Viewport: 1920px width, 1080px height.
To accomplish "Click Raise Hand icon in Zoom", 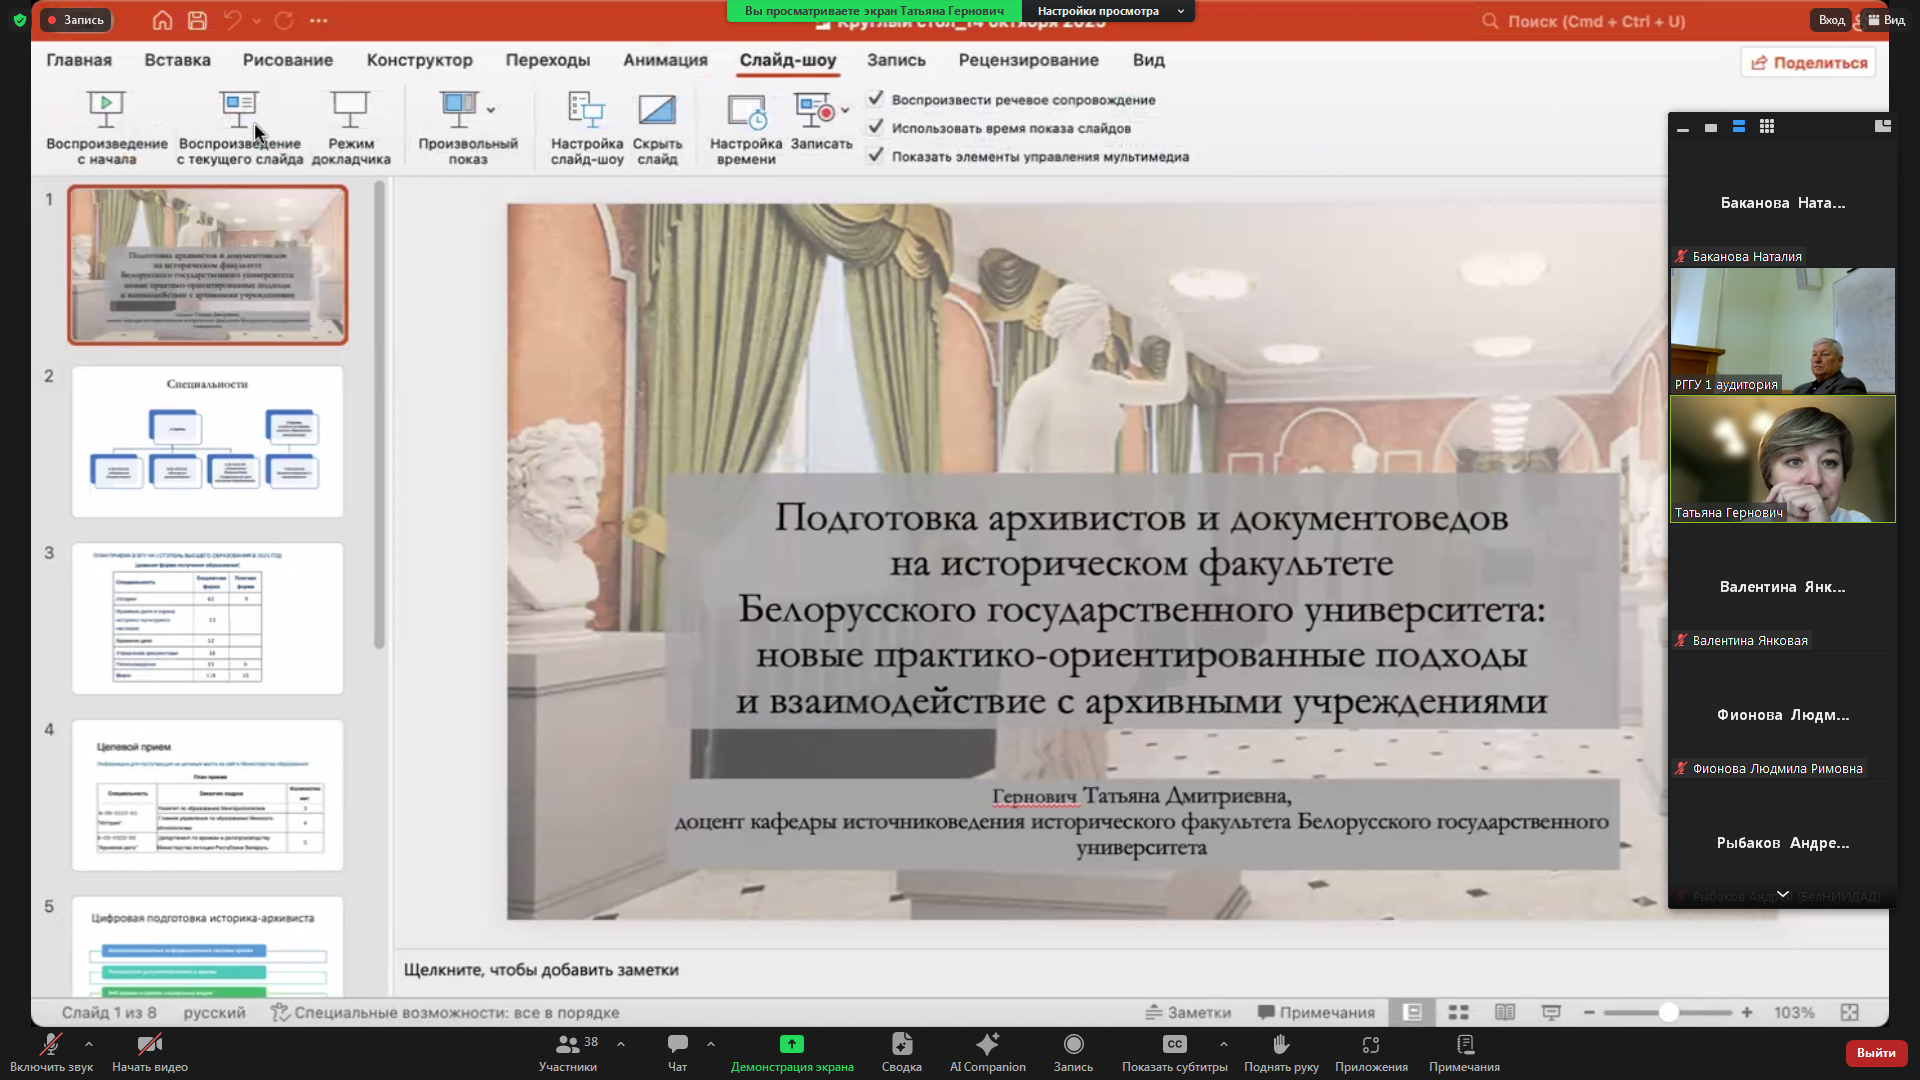I will (x=1280, y=1044).
